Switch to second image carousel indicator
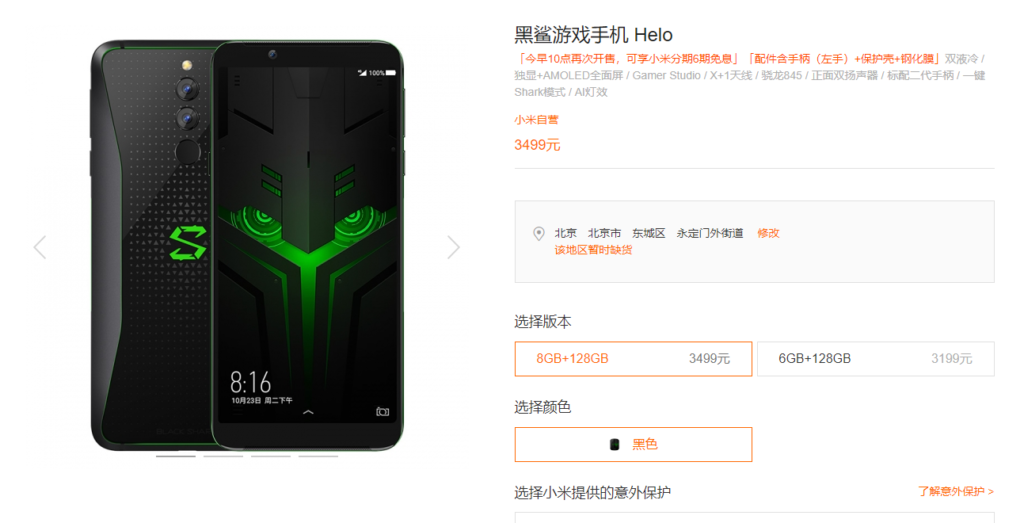This screenshot has height=523, width=1024. click(223, 456)
